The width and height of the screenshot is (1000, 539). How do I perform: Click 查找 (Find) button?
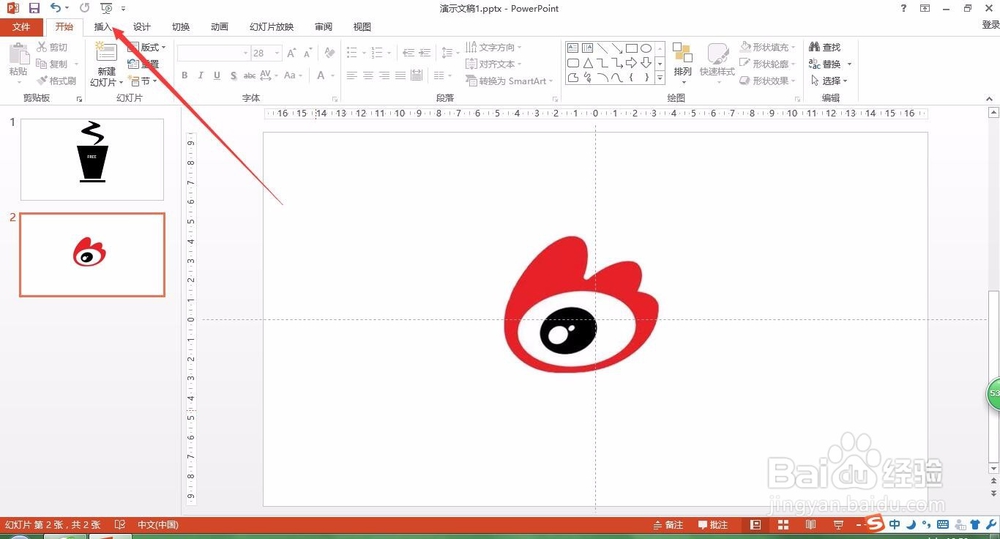point(825,47)
